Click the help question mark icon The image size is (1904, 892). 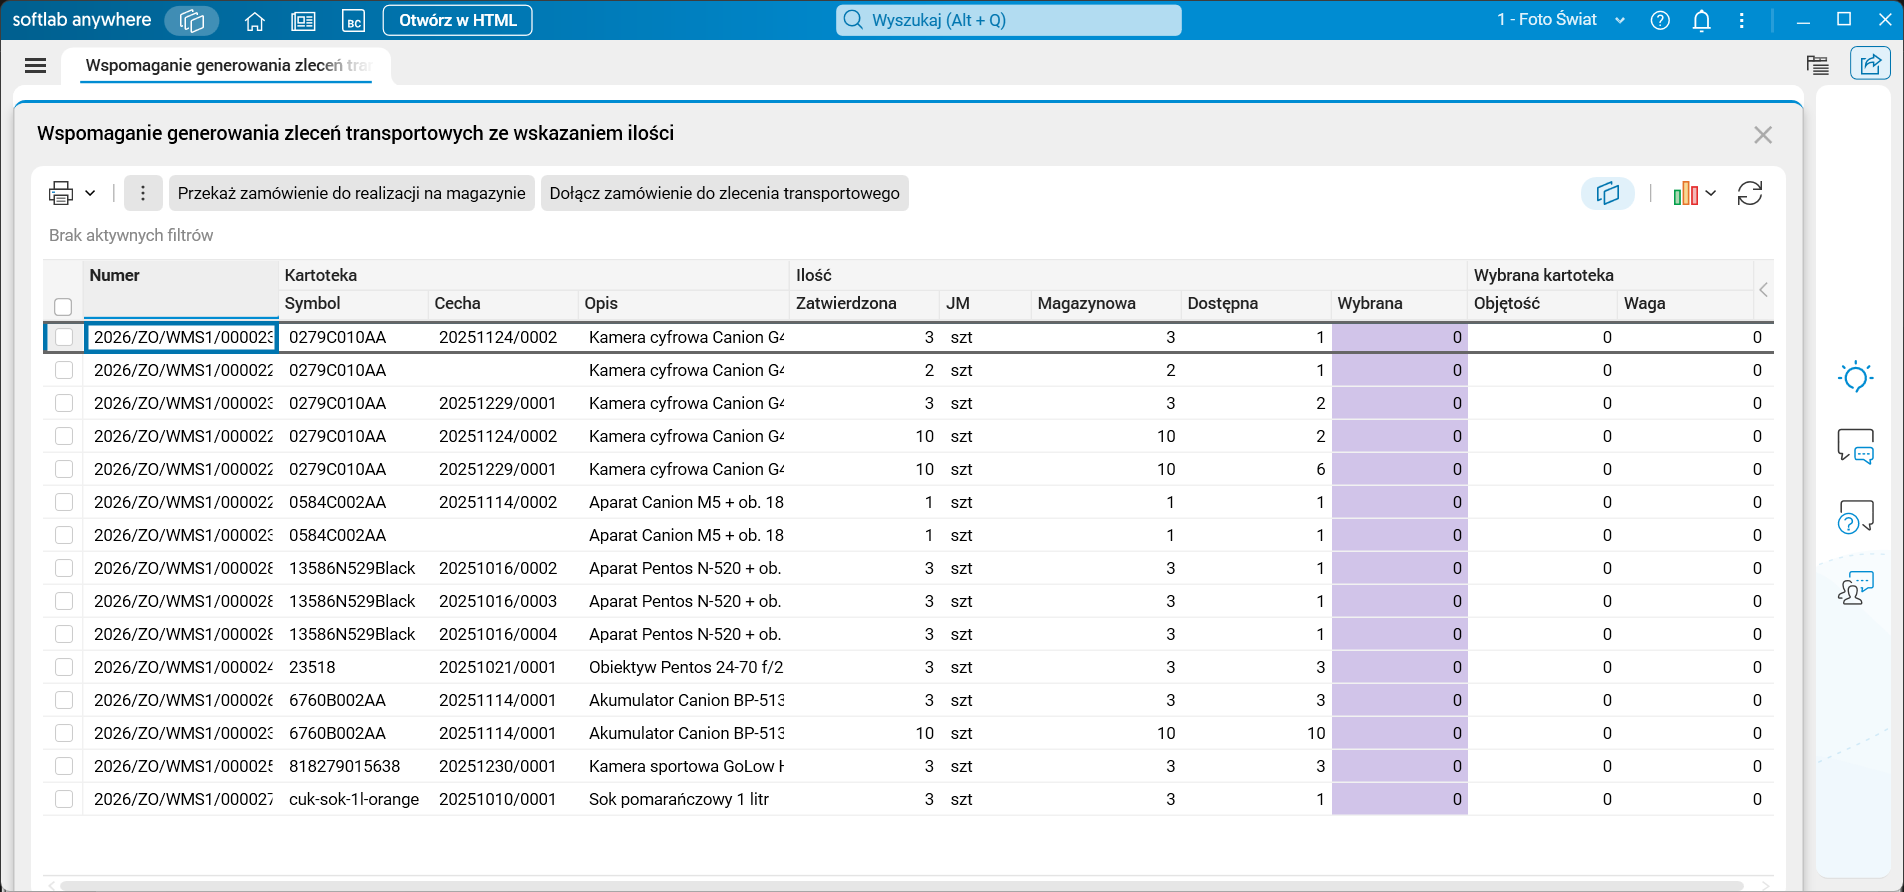click(x=1660, y=21)
